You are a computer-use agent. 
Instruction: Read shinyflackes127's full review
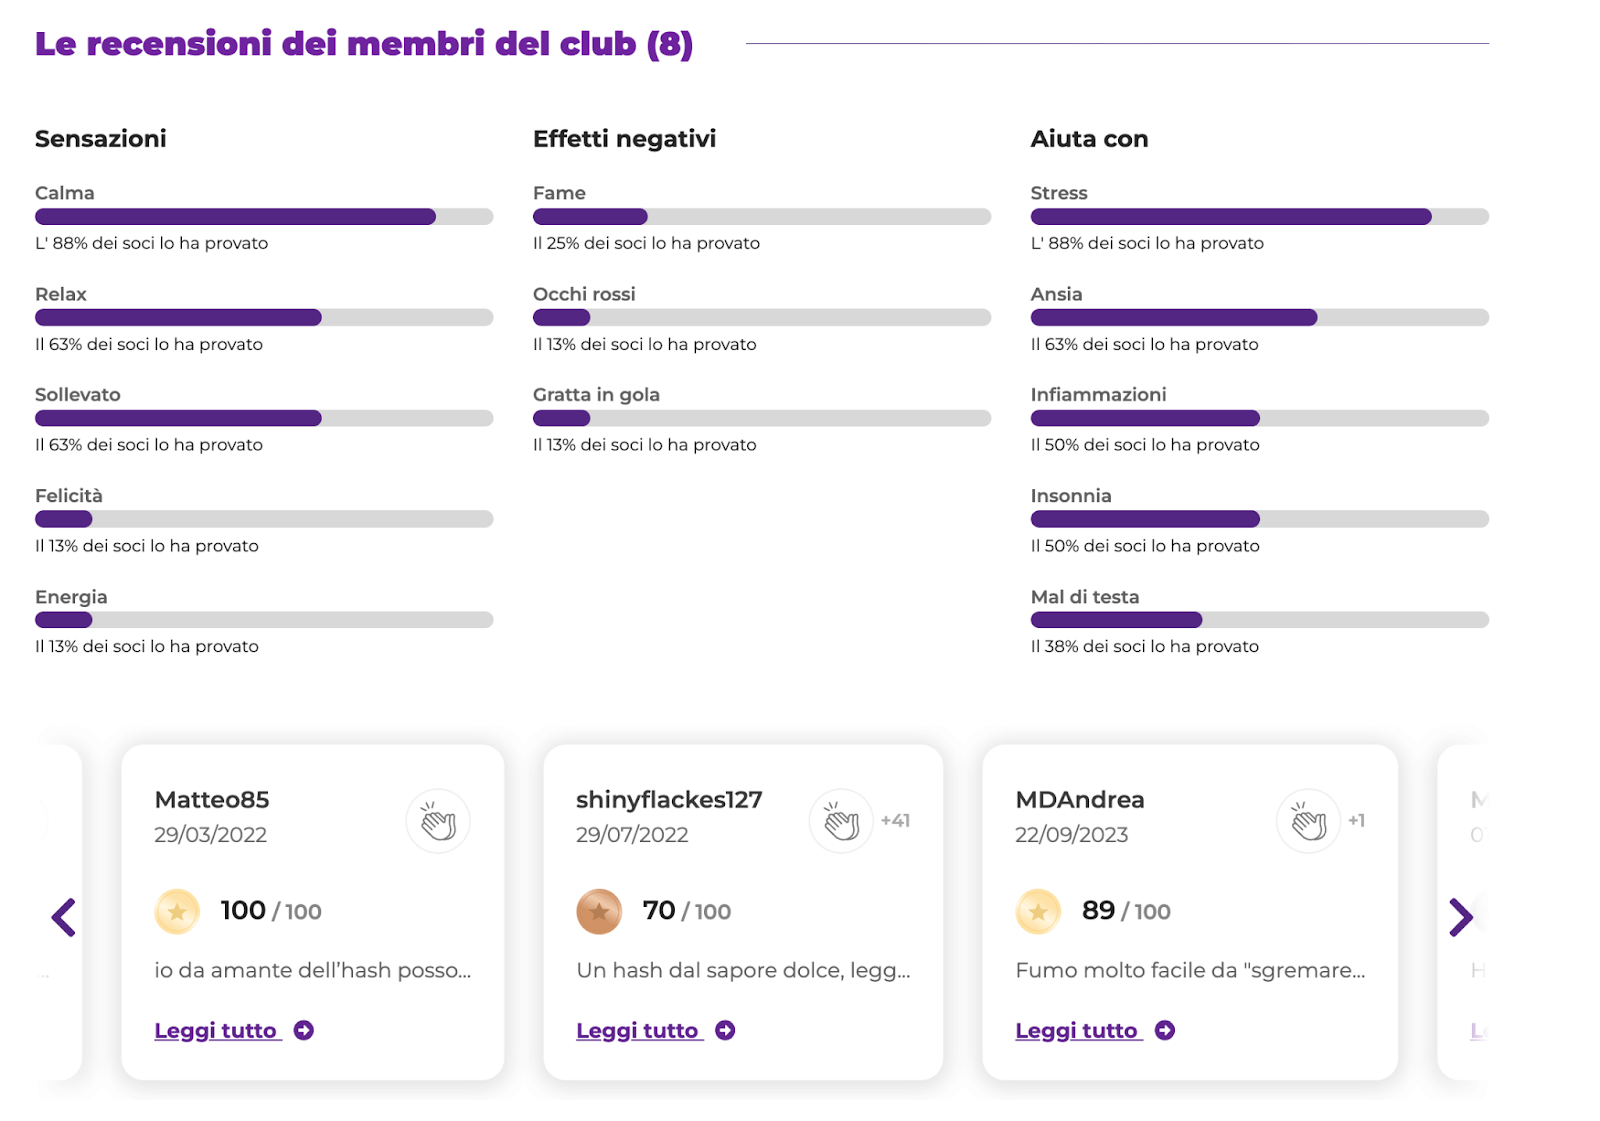[x=638, y=1030]
